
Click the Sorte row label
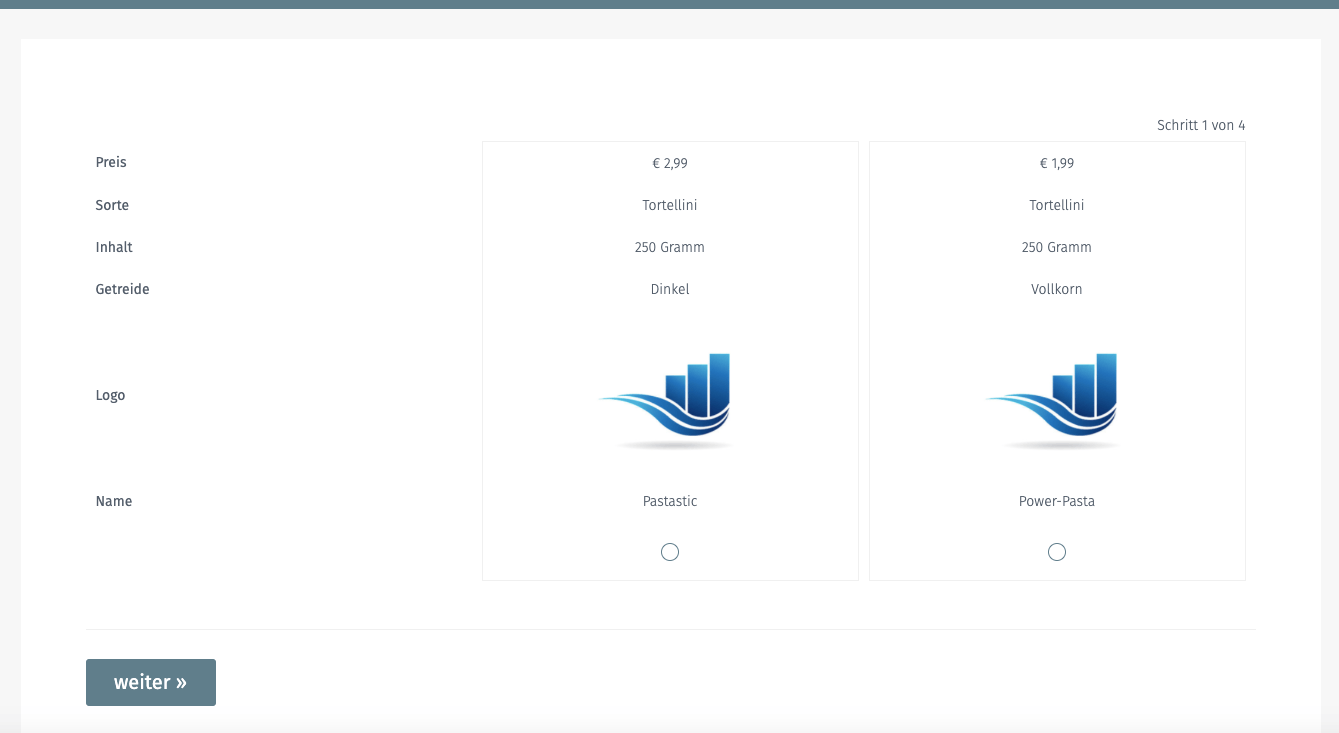[x=112, y=205]
